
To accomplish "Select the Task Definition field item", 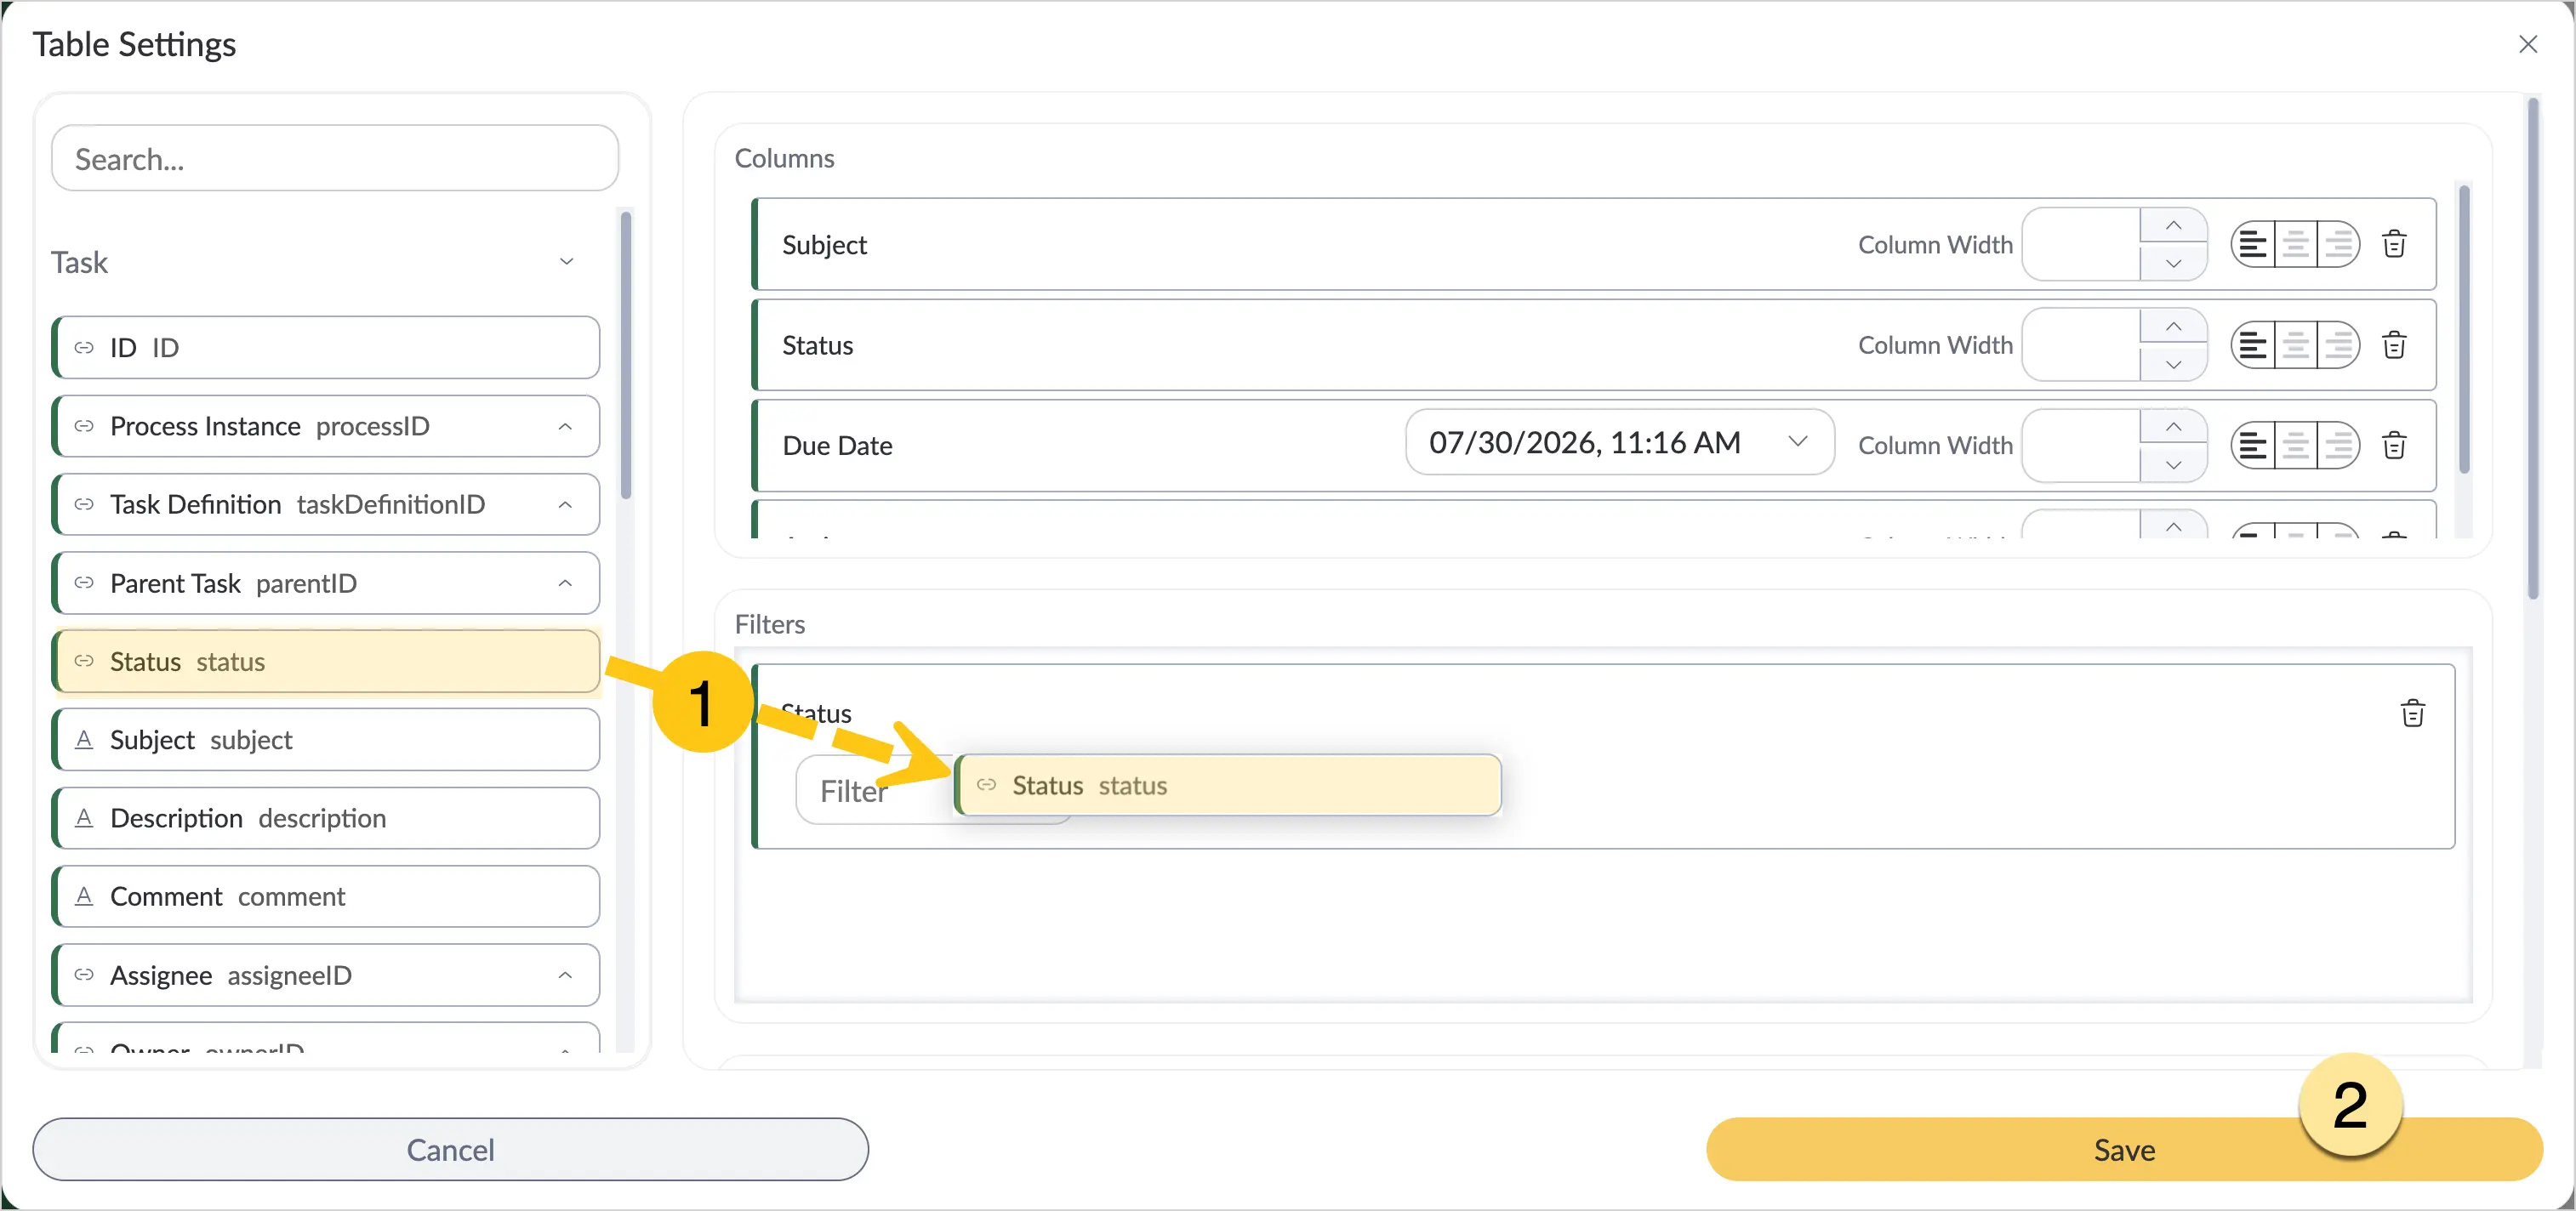I will pyautogui.click(x=326, y=504).
